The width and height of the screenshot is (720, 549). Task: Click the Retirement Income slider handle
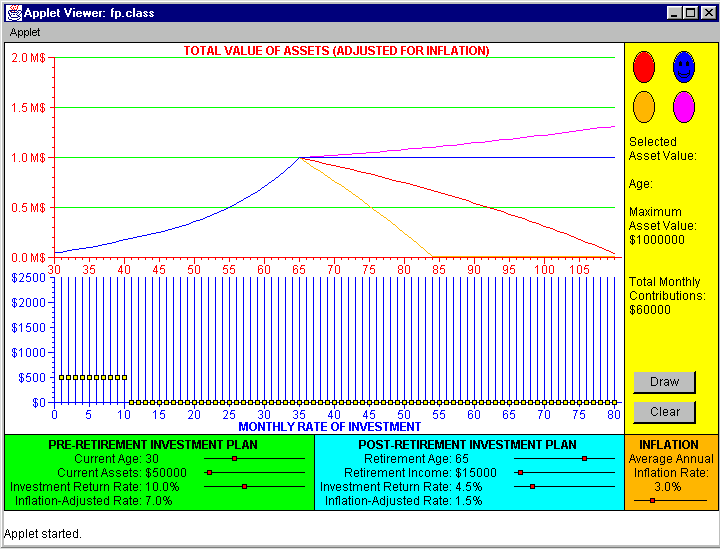coord(520,472)
